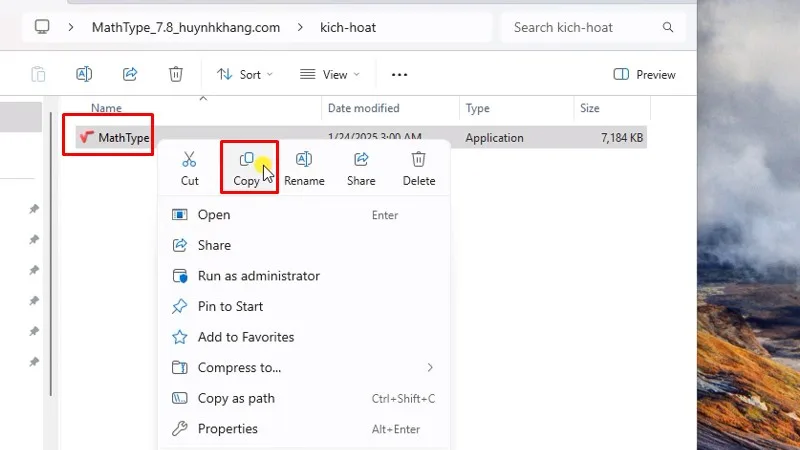Toggle the Preview pane button
This screenshot has height=450, width=800.
point(644,74)
